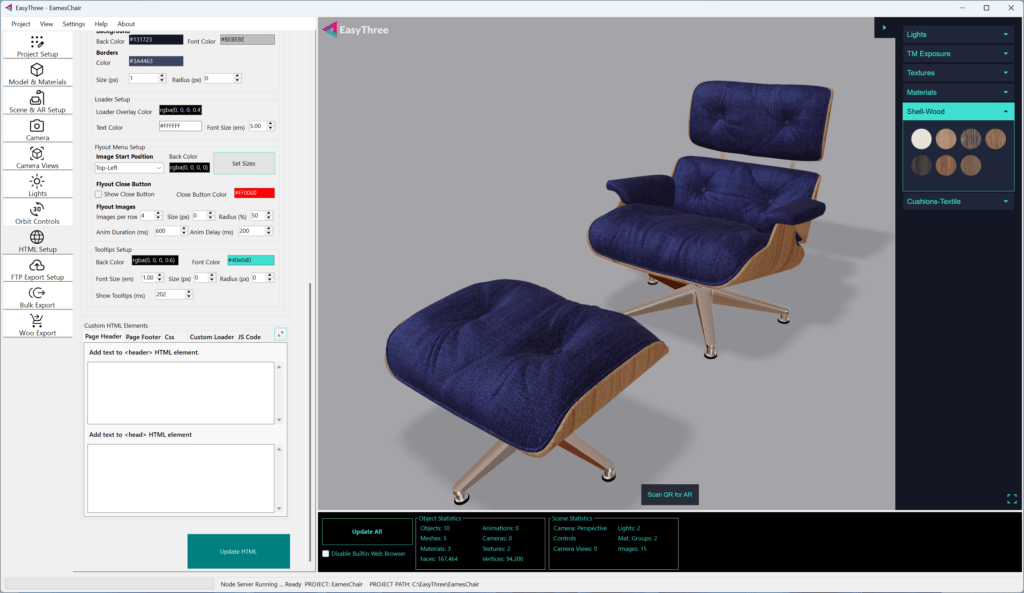Switch to the Css tab
Screen dimensions: 1024x593
pos(169,337)
